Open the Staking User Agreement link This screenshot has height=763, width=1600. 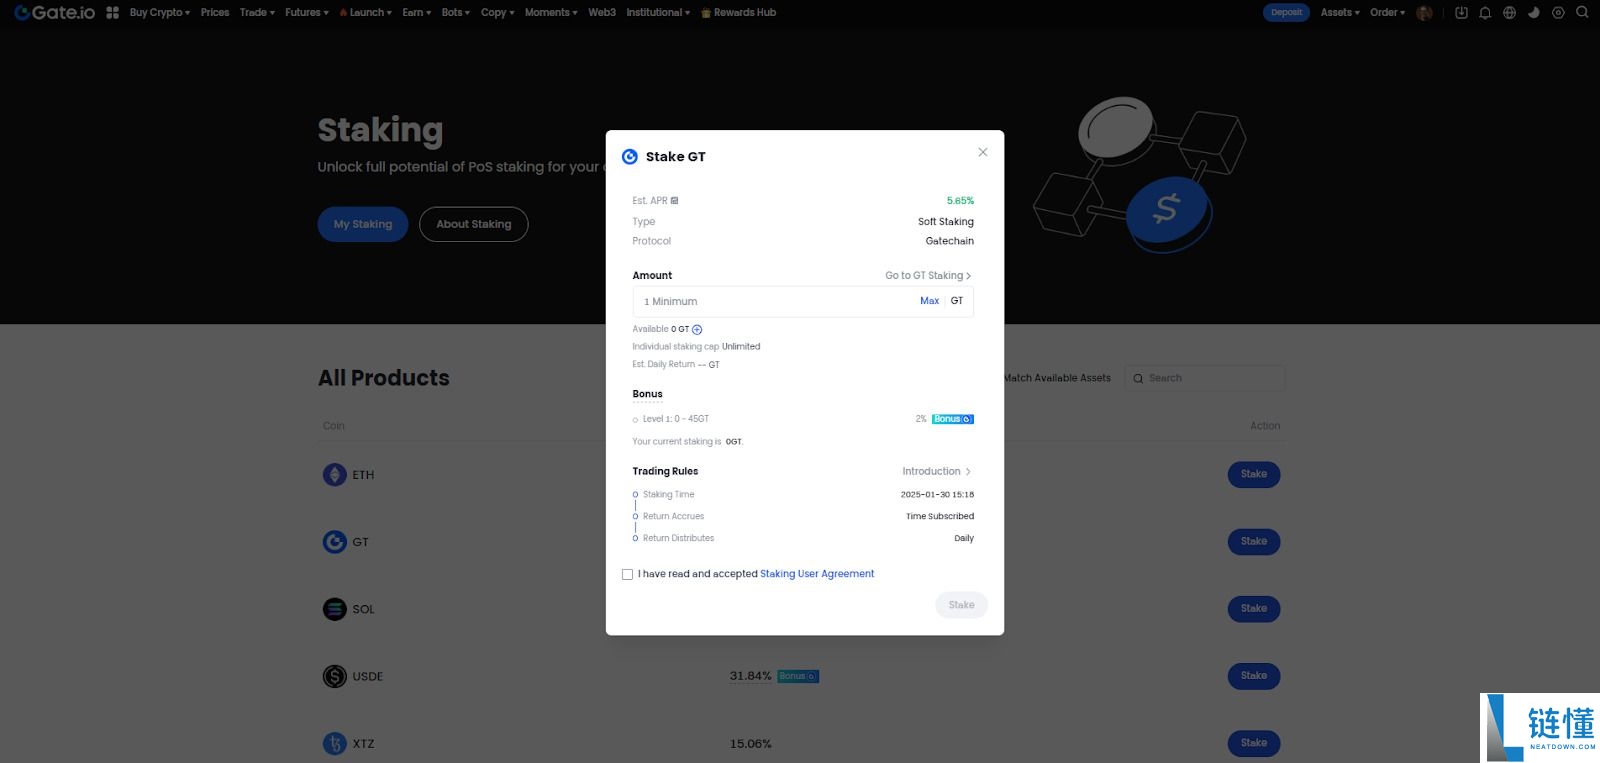pyautogui.click(x=817, y=574)
